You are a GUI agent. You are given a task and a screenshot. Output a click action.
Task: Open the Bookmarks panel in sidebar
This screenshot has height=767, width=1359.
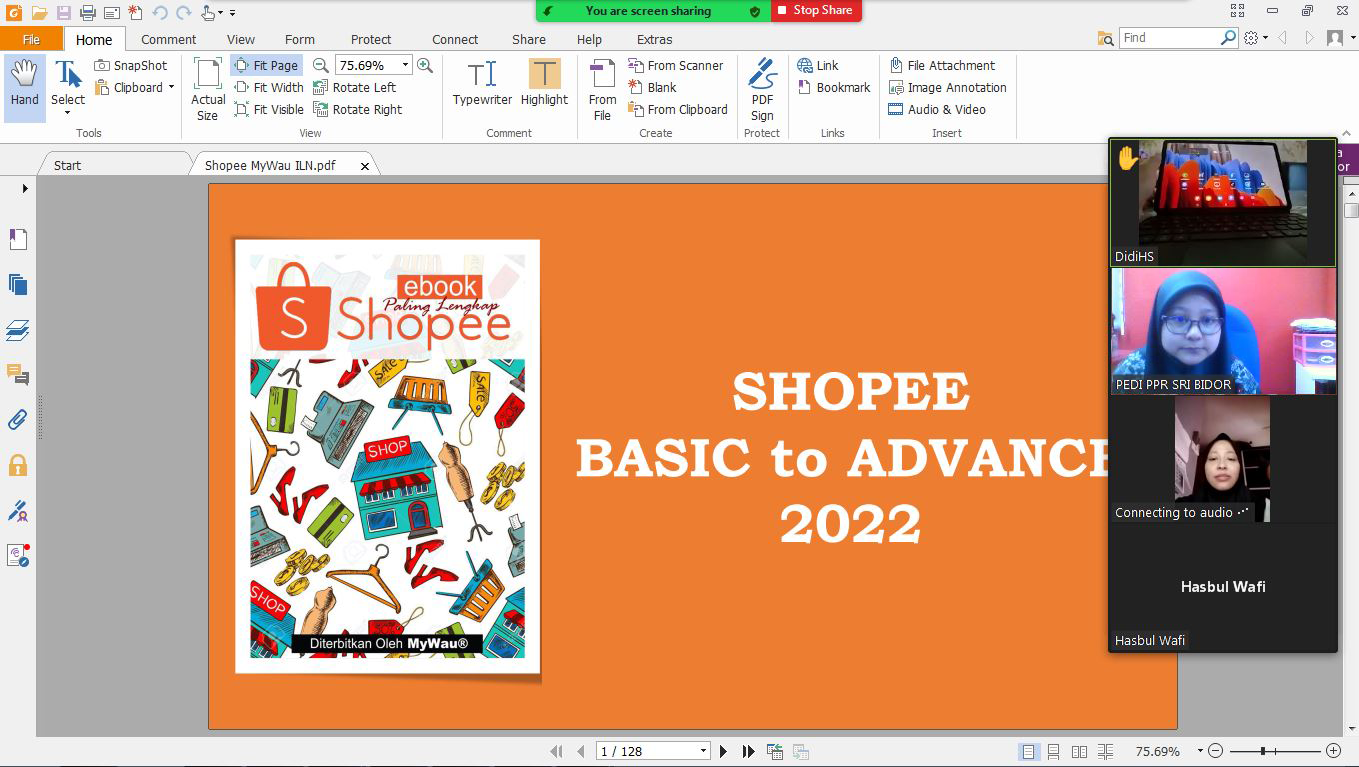pyautogui.click(x=18, y=239)
